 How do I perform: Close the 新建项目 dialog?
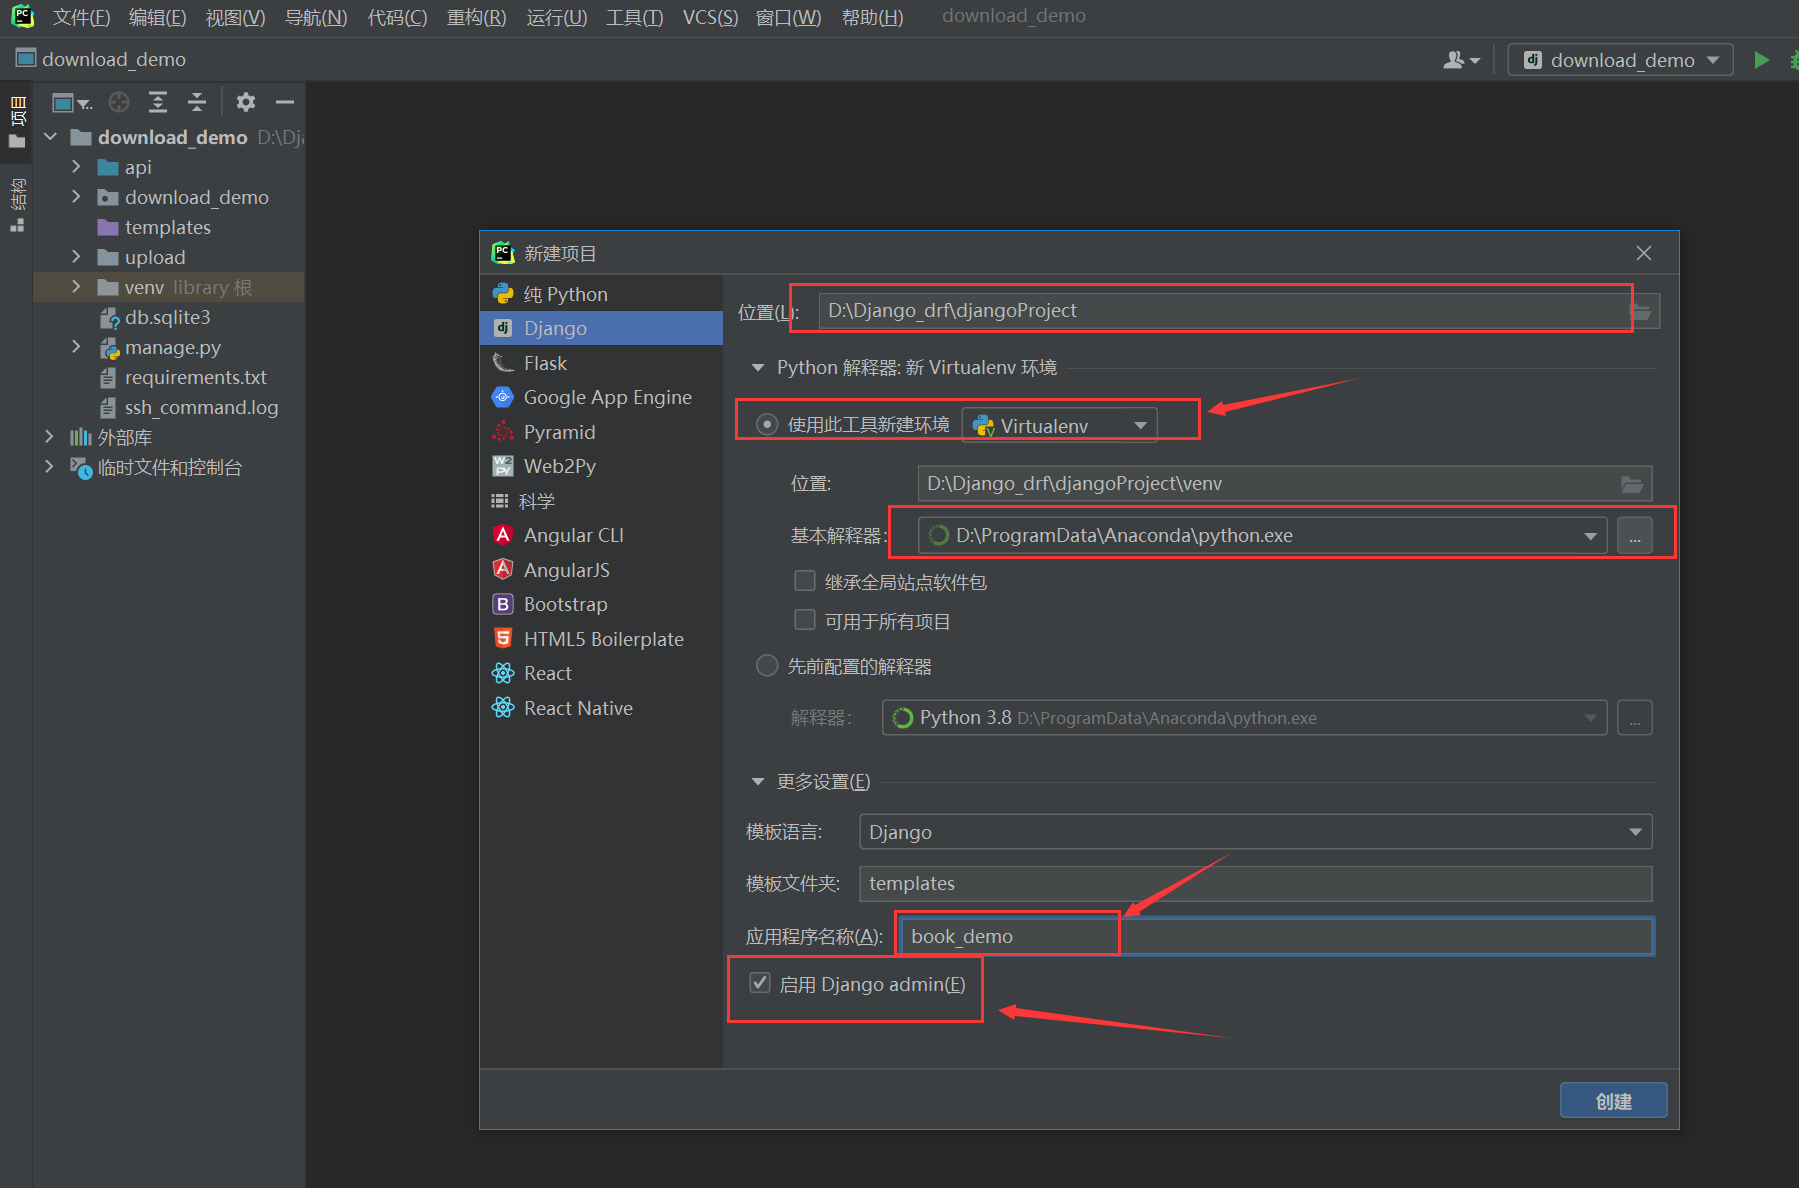coord(1644,253)
